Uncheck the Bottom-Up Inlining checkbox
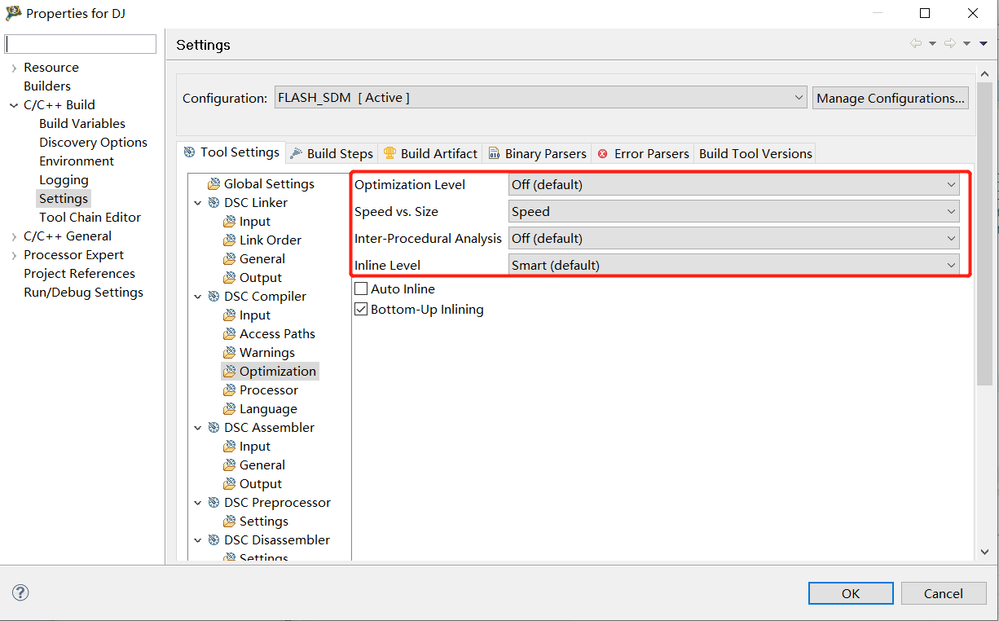The image size is (999, 621). (x=361, y=310)
